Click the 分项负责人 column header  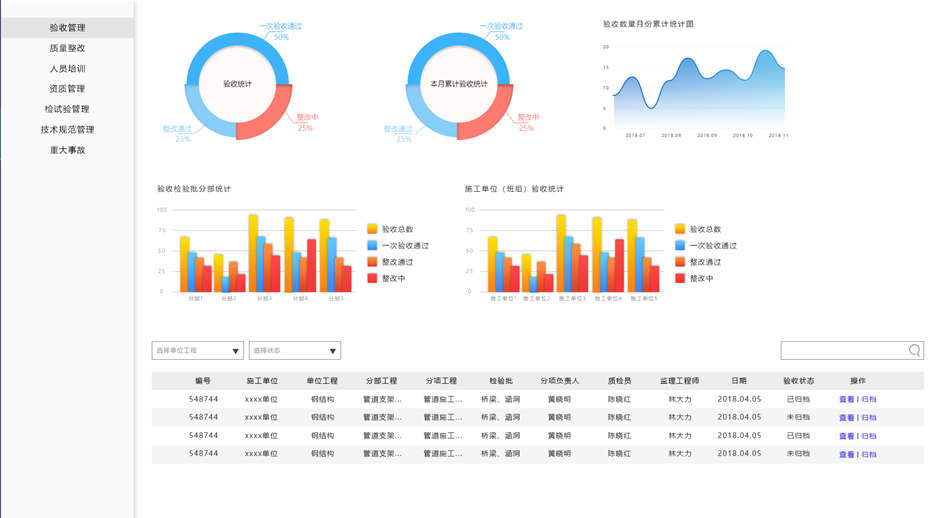tap(559, 381)
